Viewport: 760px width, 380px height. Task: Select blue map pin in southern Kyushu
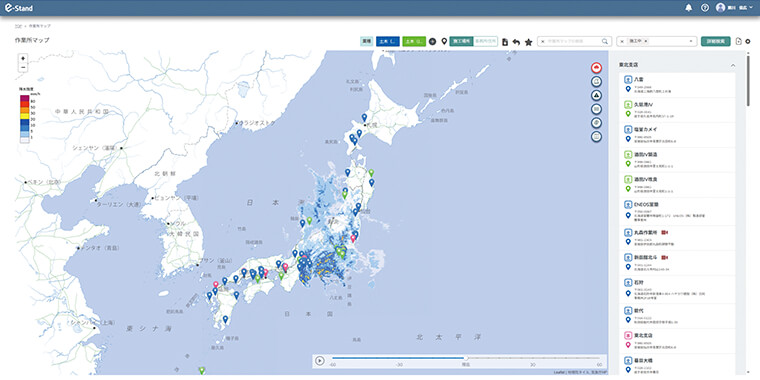[x=225, y=319]
